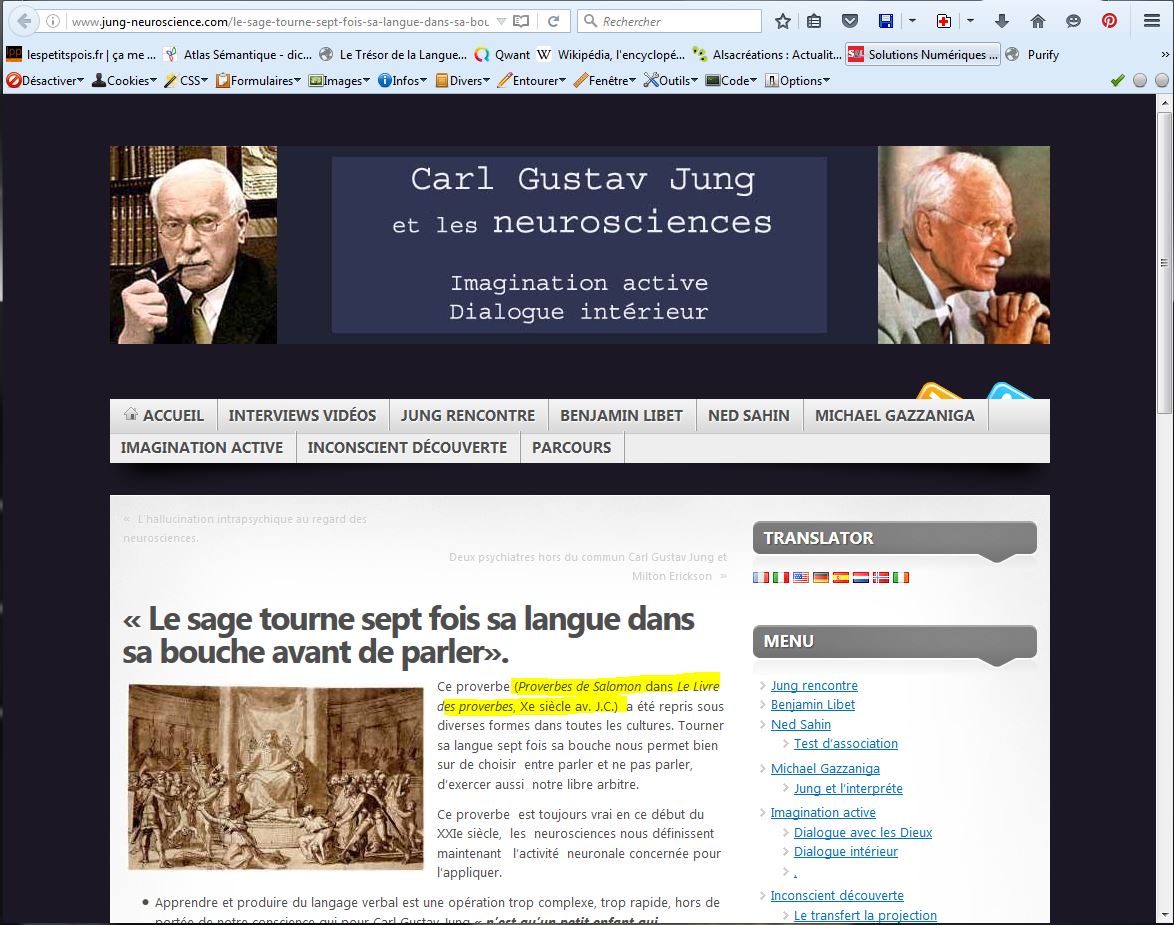Open the downloads arrow icon
Viewport: 1174px width, 925px height.
click(x=1002, y=21)
